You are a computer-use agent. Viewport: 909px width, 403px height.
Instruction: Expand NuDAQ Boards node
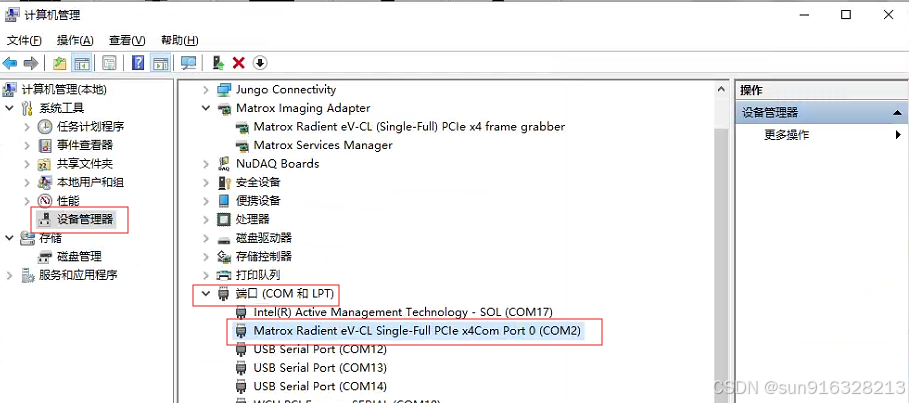coord(205,164)
